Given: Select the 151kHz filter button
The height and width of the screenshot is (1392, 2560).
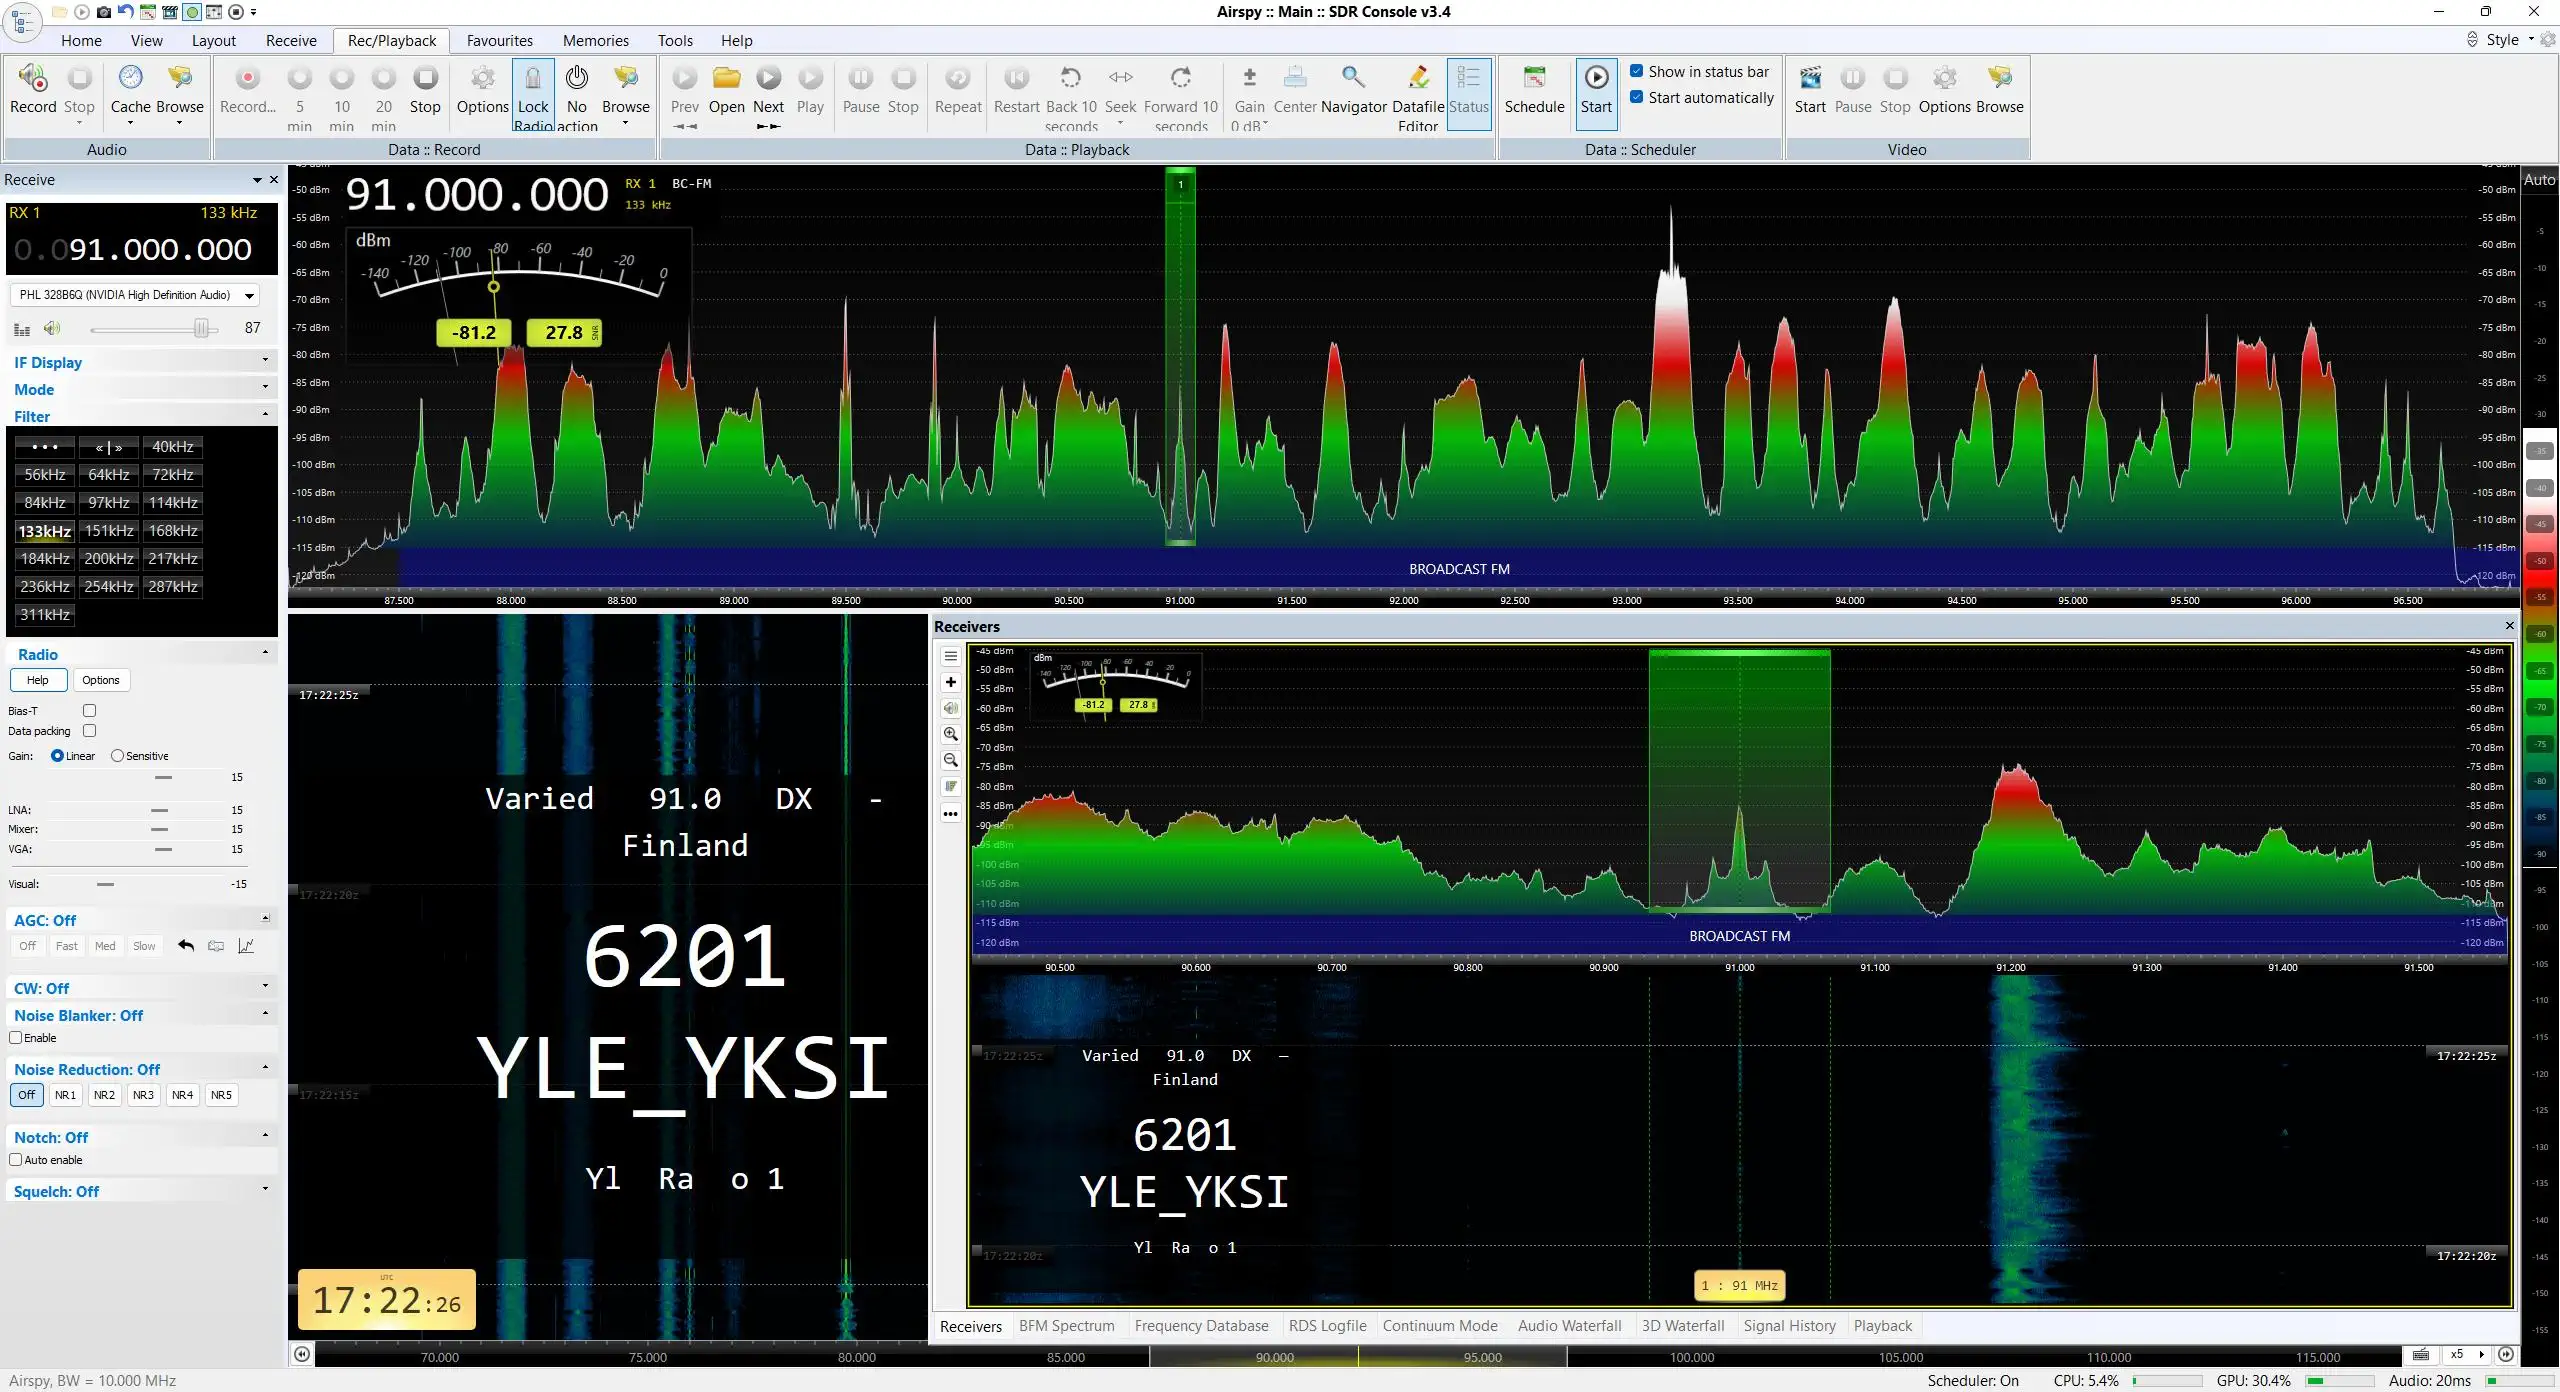Looking at the screenshot, I should 109,531.
